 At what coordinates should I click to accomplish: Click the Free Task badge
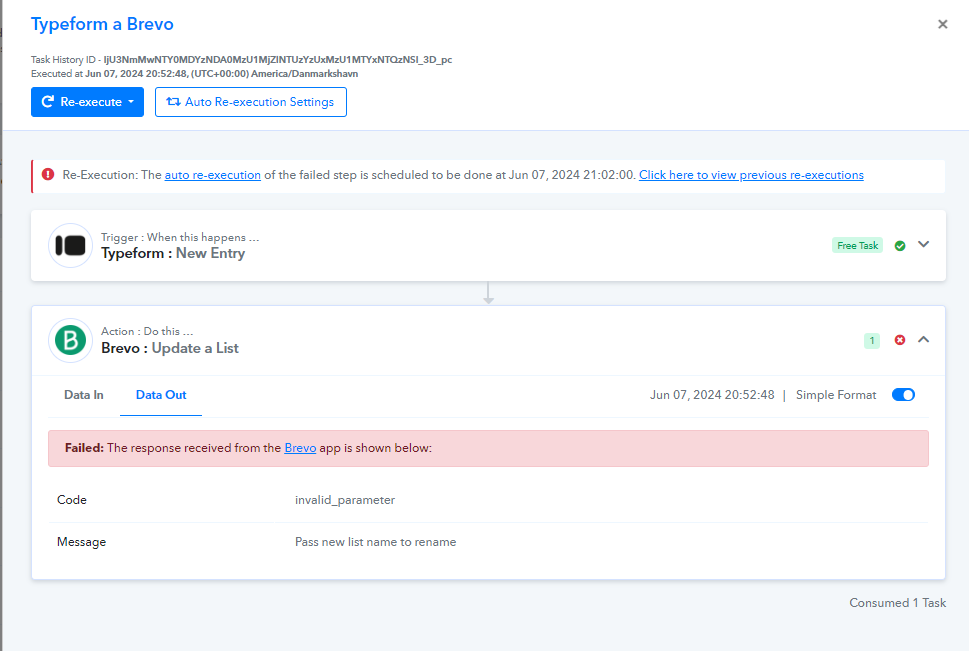(x=857, y=245)
